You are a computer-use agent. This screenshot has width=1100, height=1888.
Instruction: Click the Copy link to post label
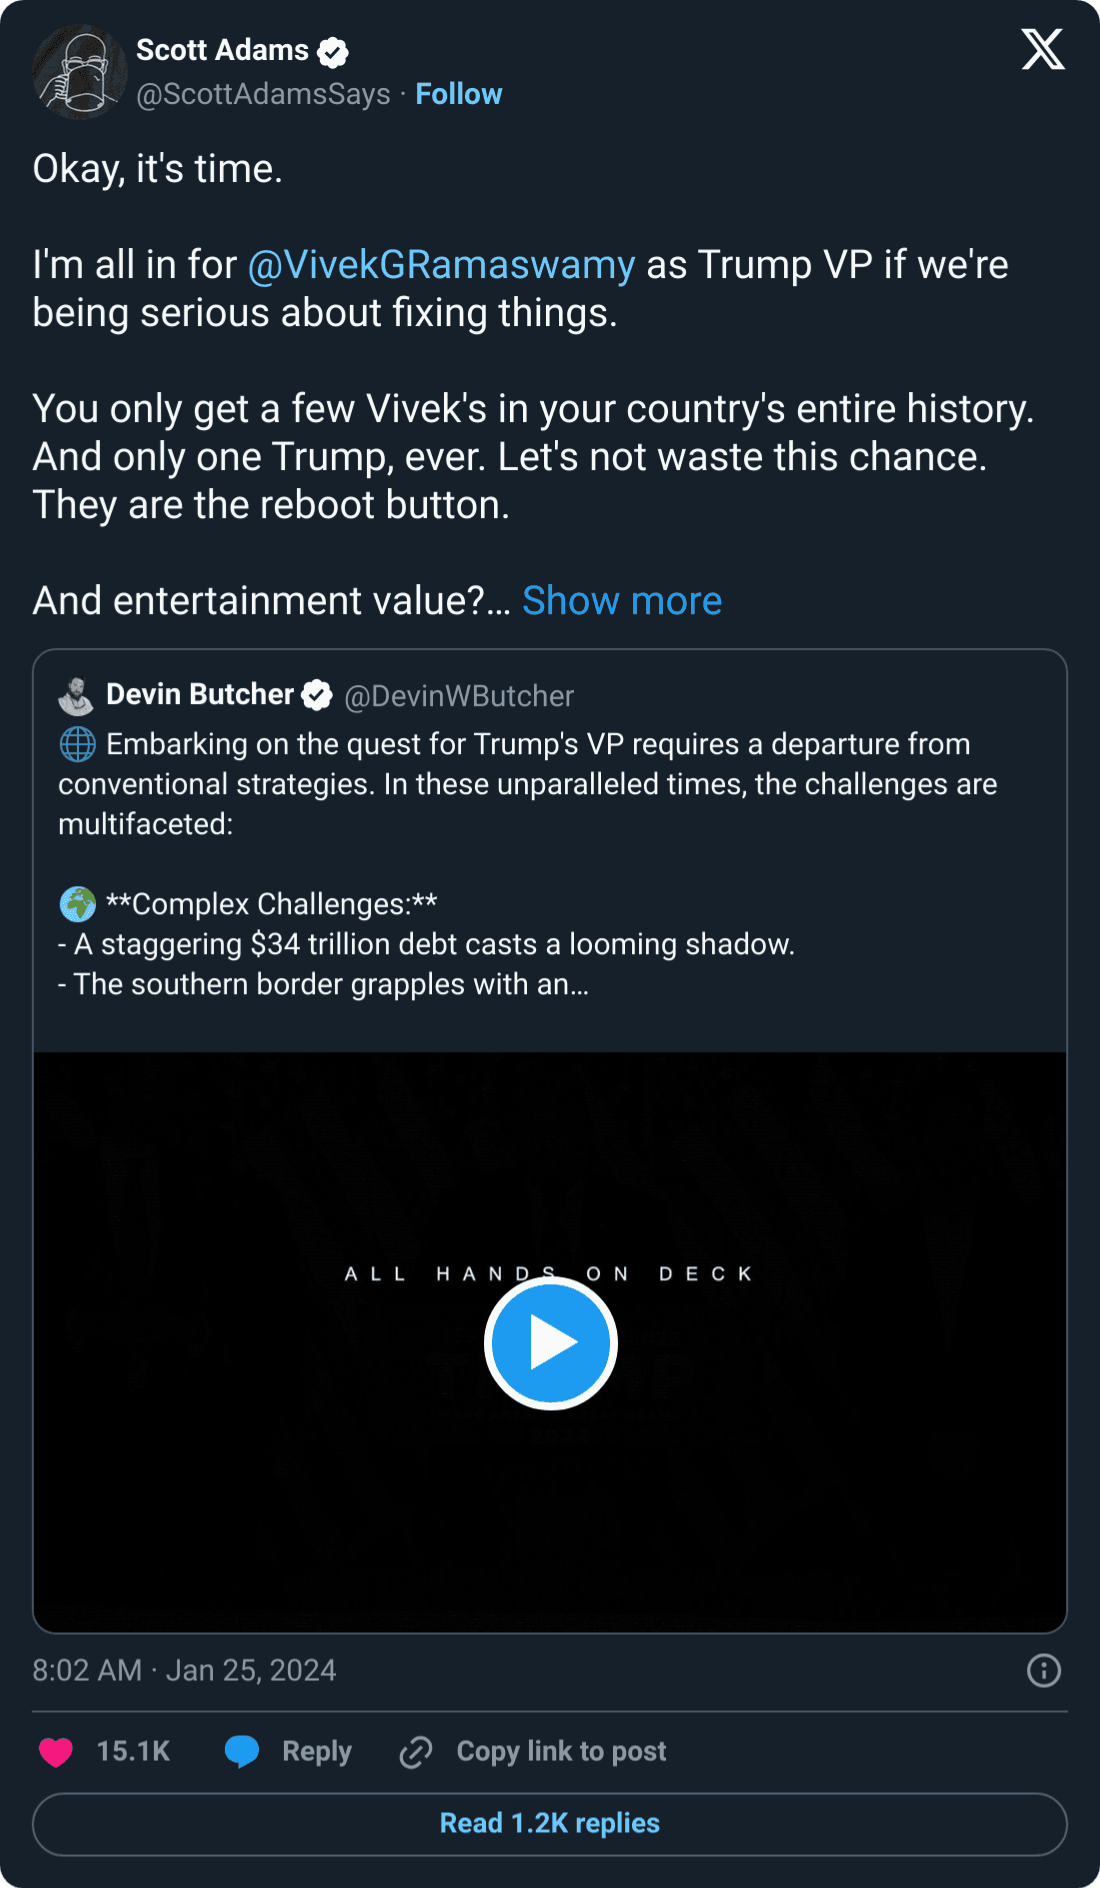561,1751
